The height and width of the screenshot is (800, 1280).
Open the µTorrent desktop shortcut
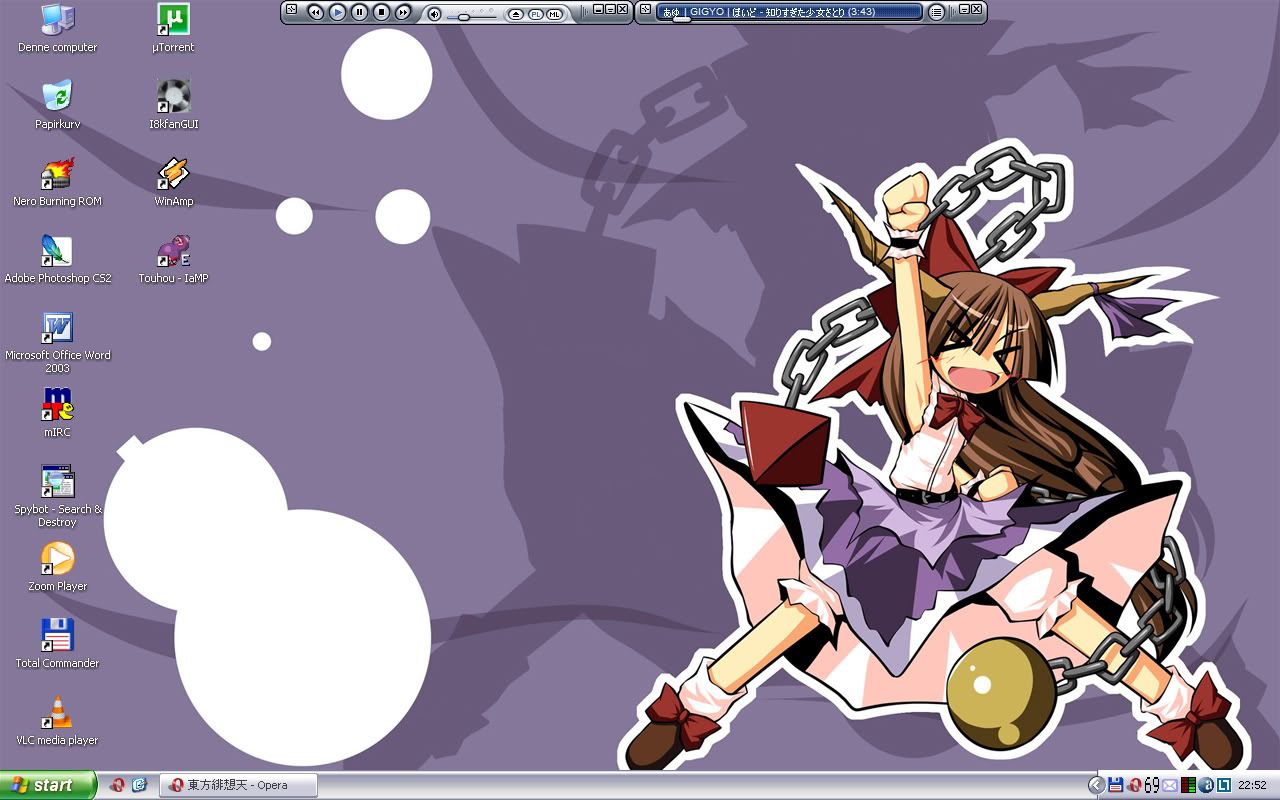coord(173,20)
